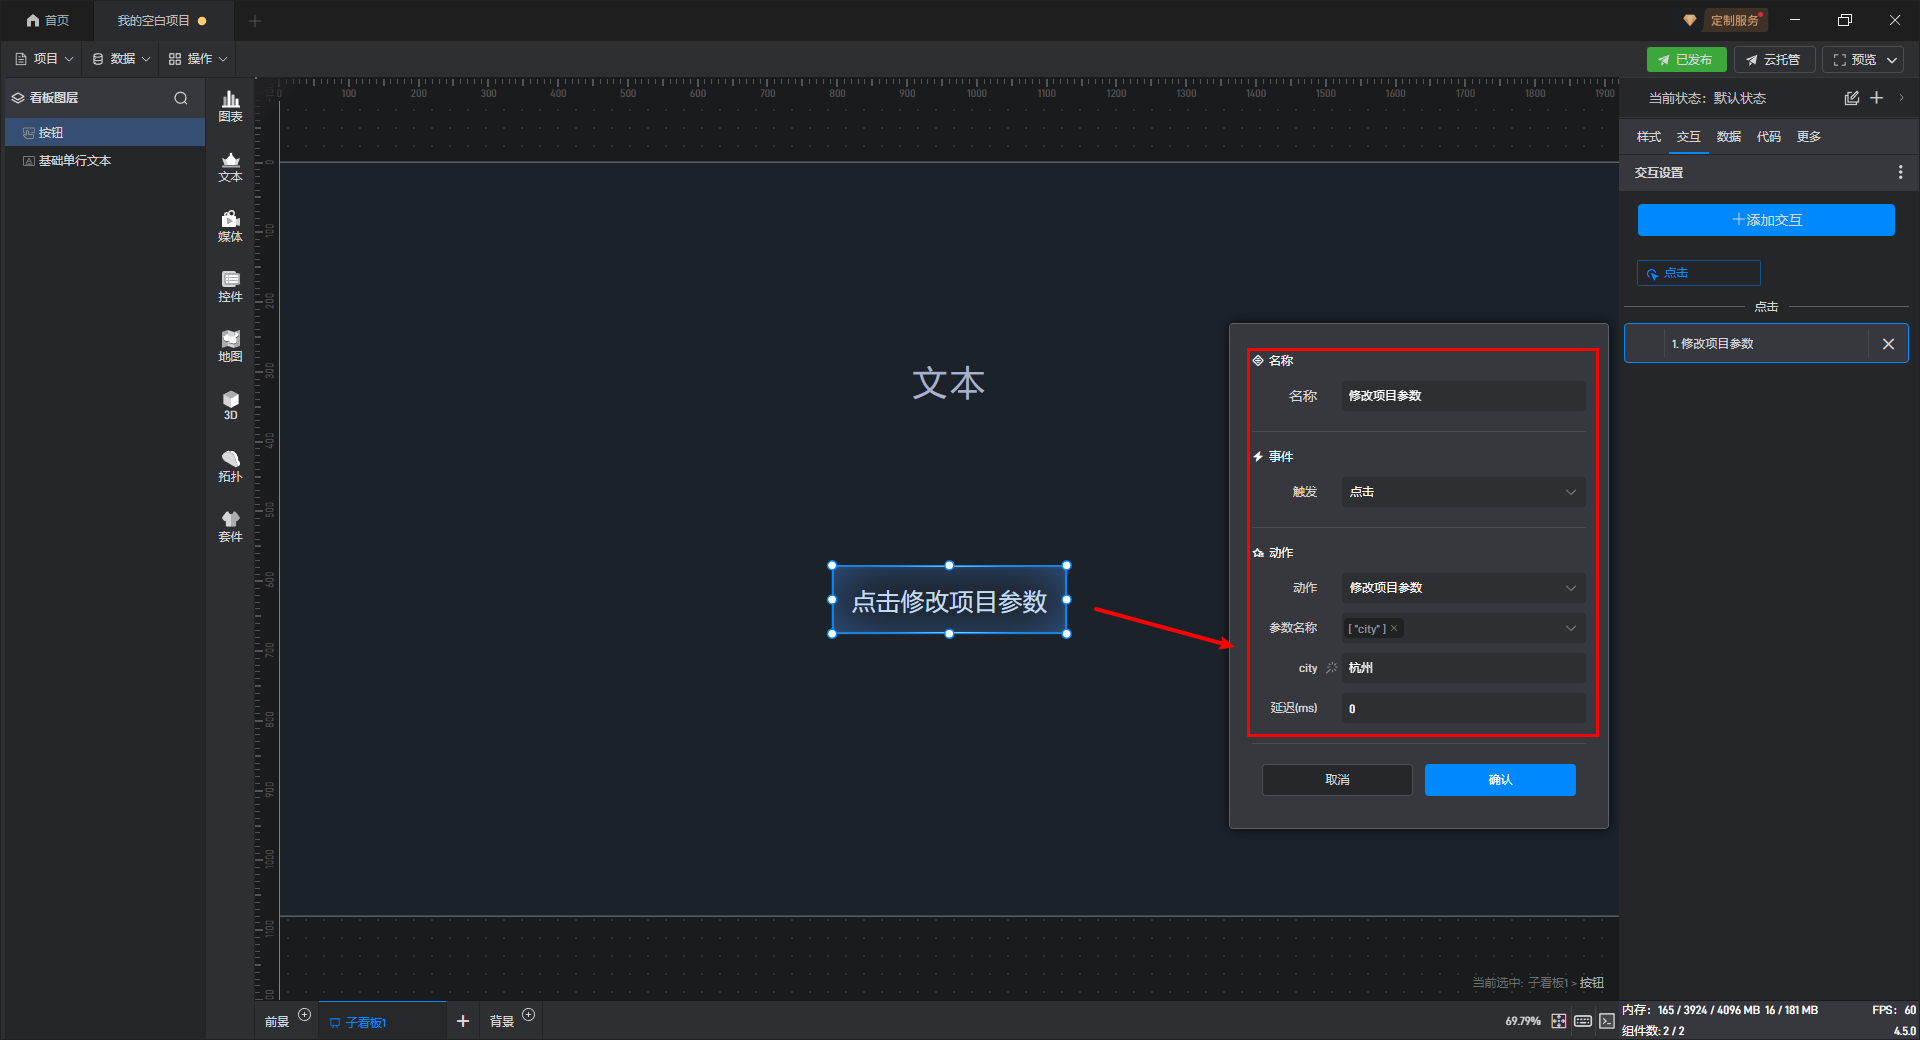The image size is (1920, 1040).
Task: Open the 地图 map component panel
Action: (230, 346)
